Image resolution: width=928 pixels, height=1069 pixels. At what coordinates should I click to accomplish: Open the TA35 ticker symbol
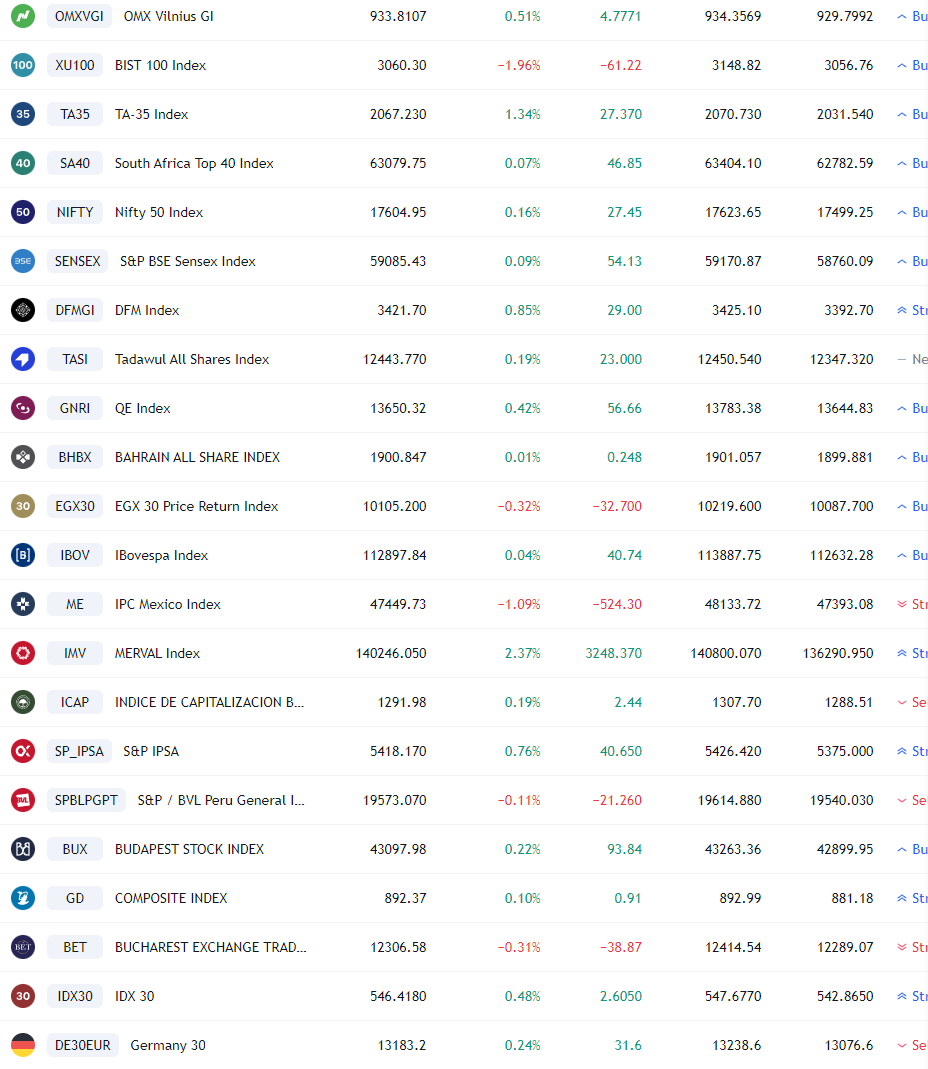click(x=75, y=115)
